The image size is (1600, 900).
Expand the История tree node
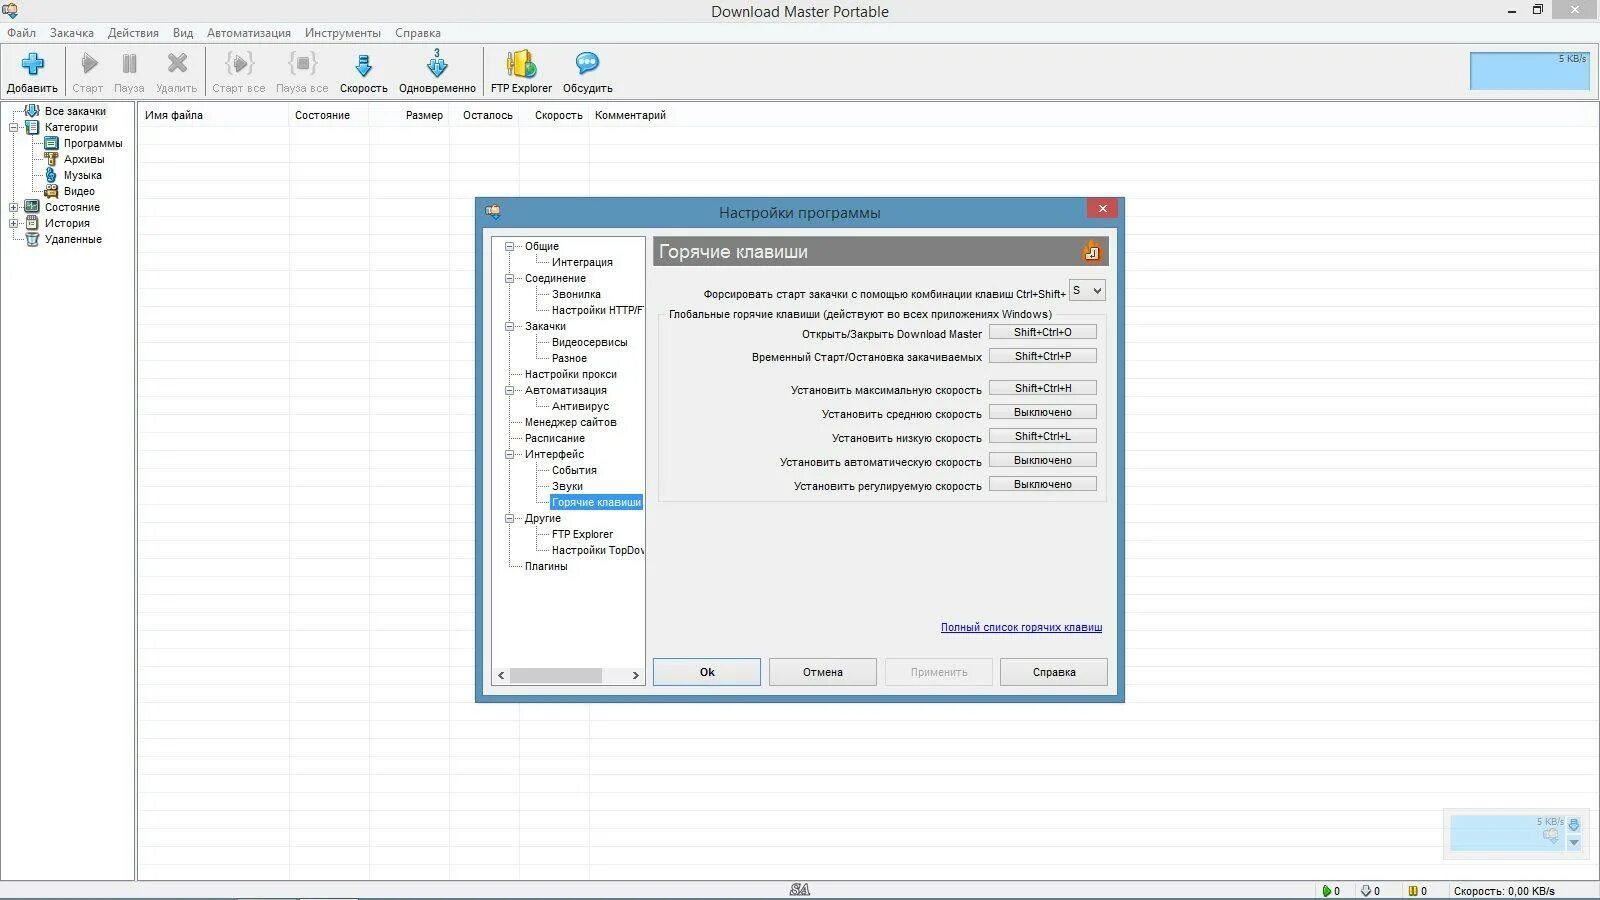(14, 223)
